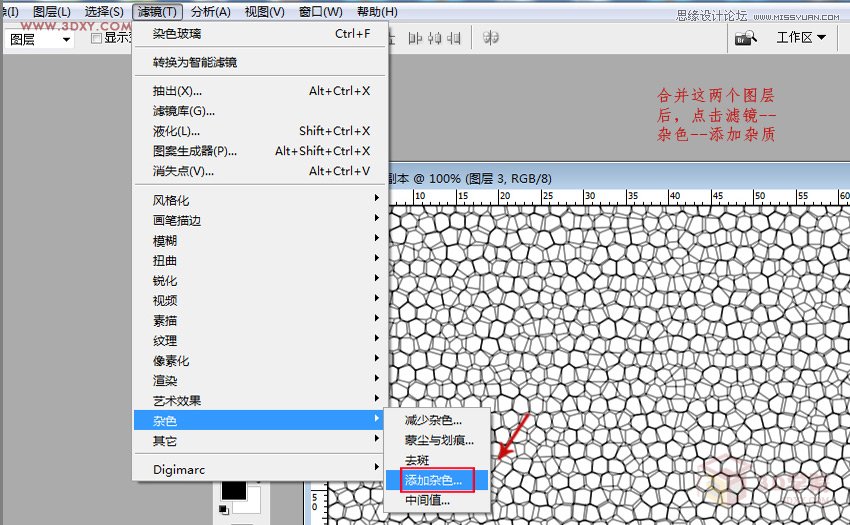Viewport: 850px width, 525px height.
Task: Select the 中间值... median entry
Action: pos(437,501)
